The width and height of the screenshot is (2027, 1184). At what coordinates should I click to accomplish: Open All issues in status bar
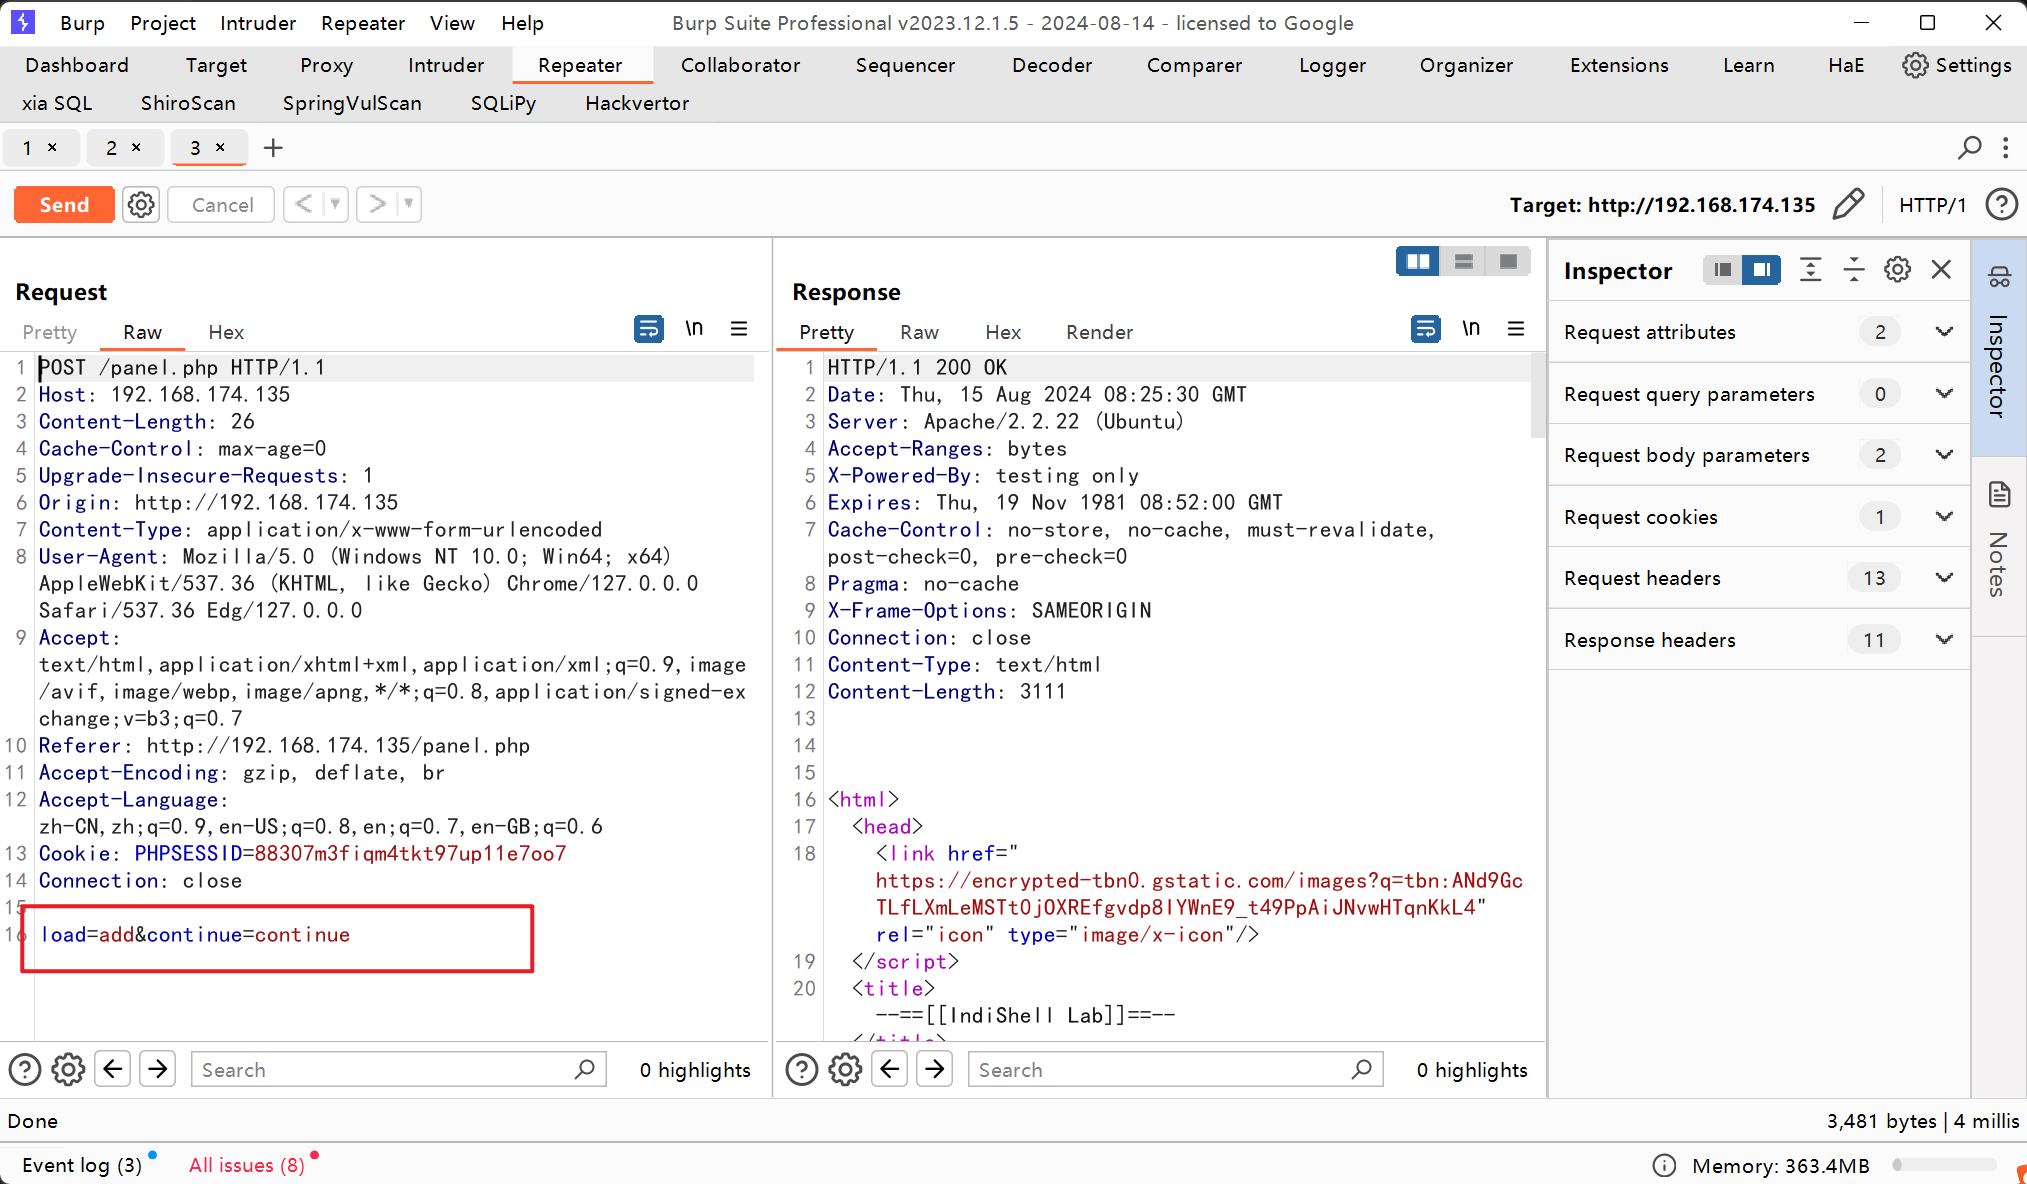(x=247, y=1165)
